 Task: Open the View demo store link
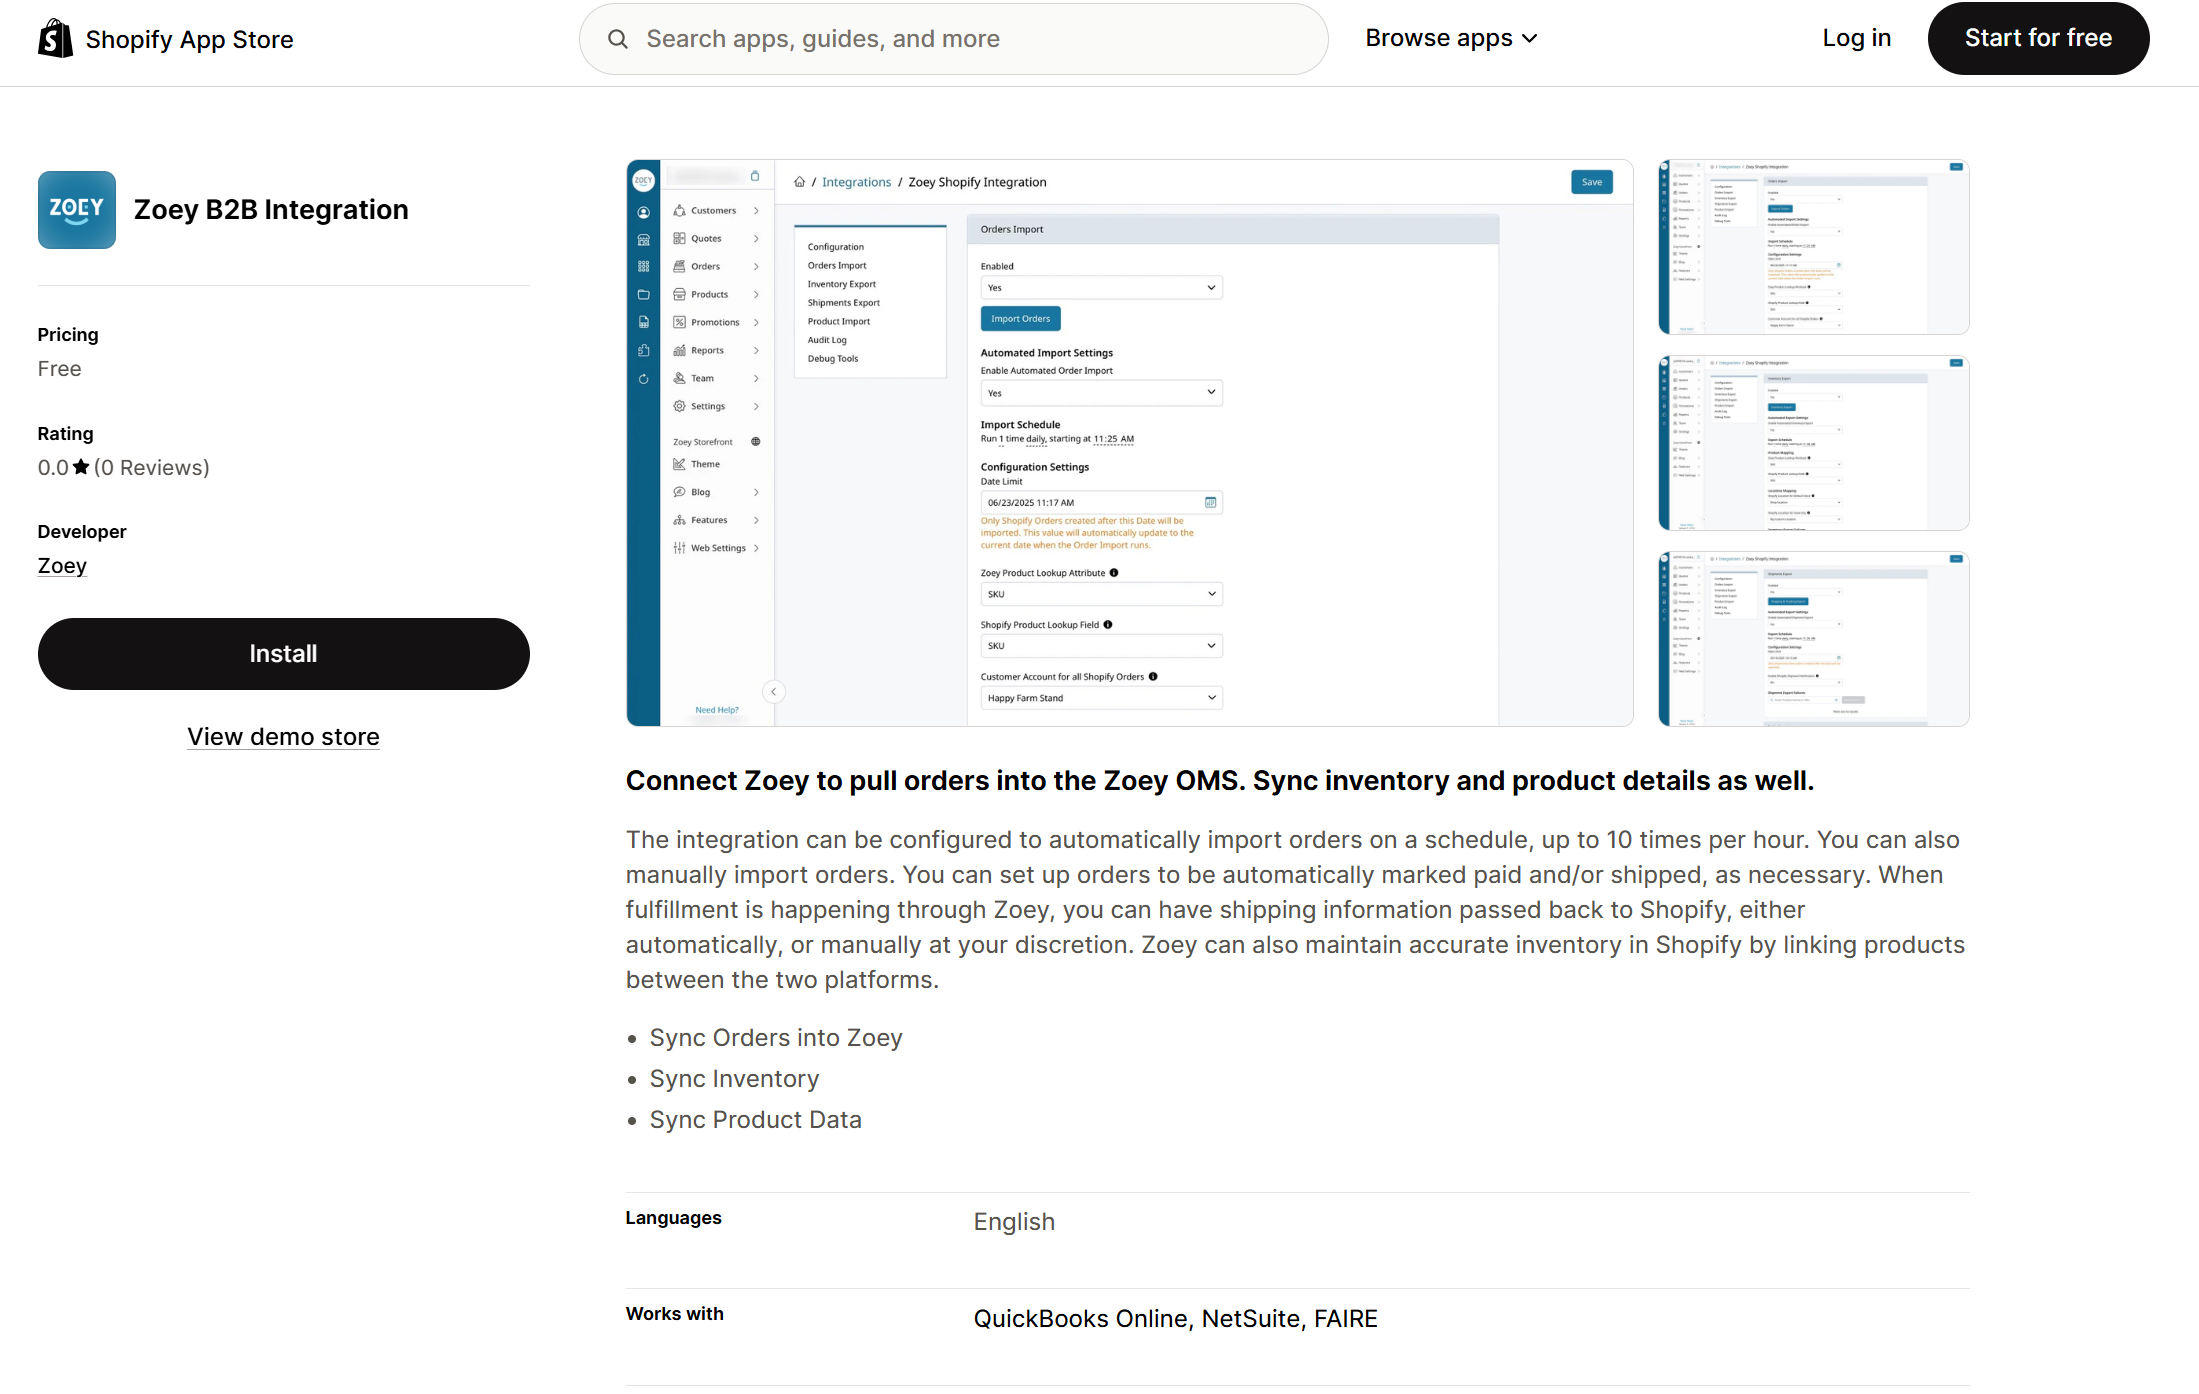283,737
